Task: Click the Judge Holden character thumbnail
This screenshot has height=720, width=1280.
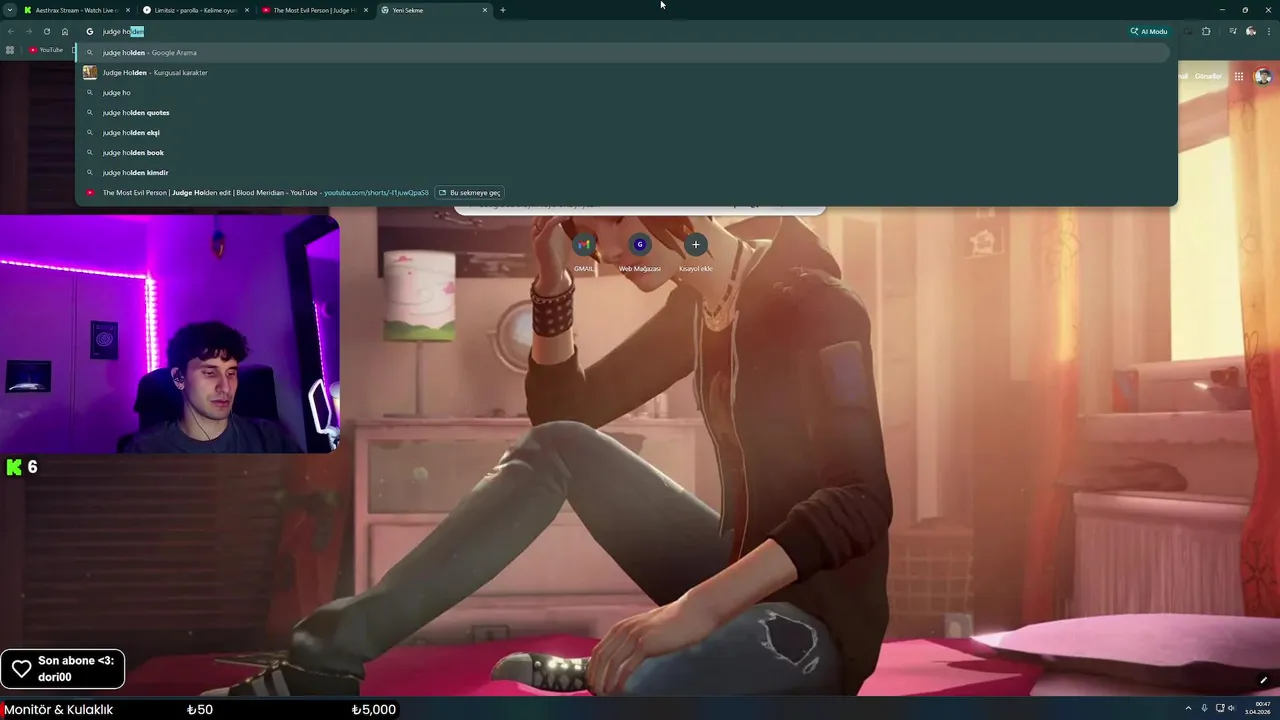Action: coord(90,72)
